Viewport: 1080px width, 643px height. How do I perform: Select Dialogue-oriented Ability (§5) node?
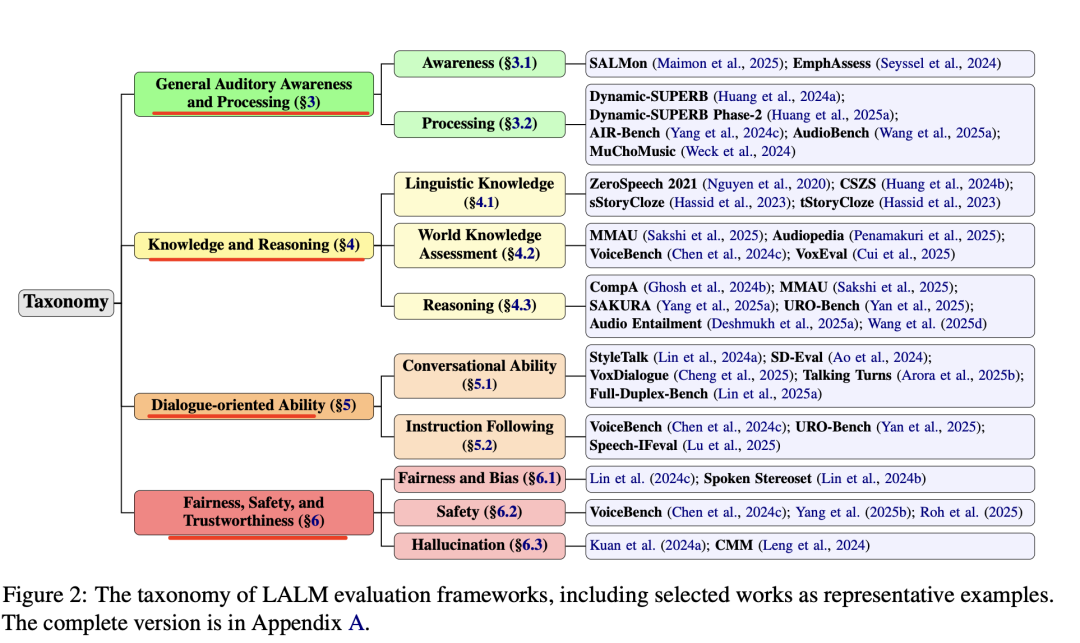(x=253, y=405)
